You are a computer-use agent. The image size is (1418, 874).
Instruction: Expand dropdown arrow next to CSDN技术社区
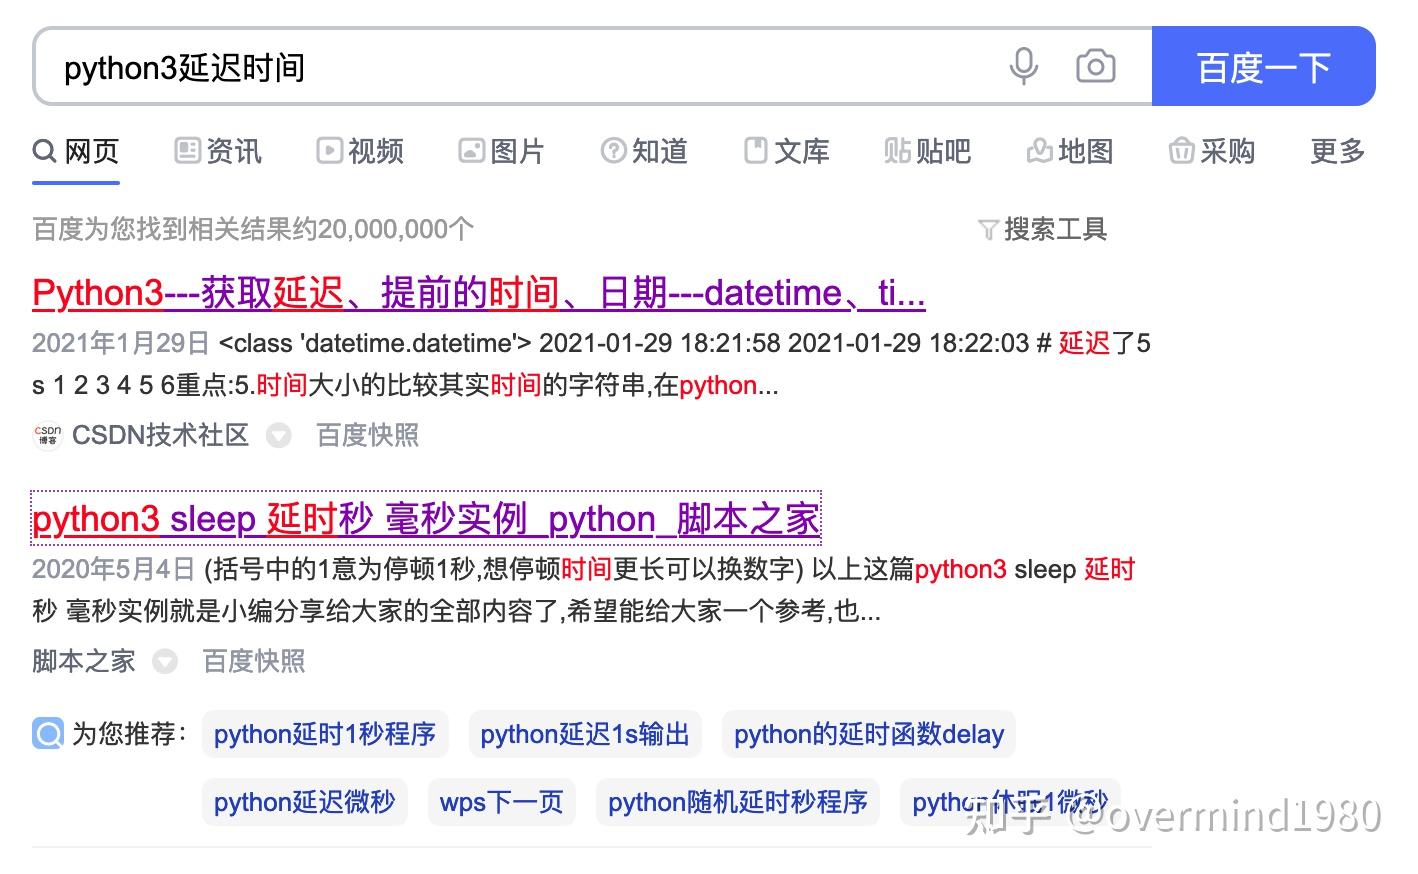click(278, 435)
